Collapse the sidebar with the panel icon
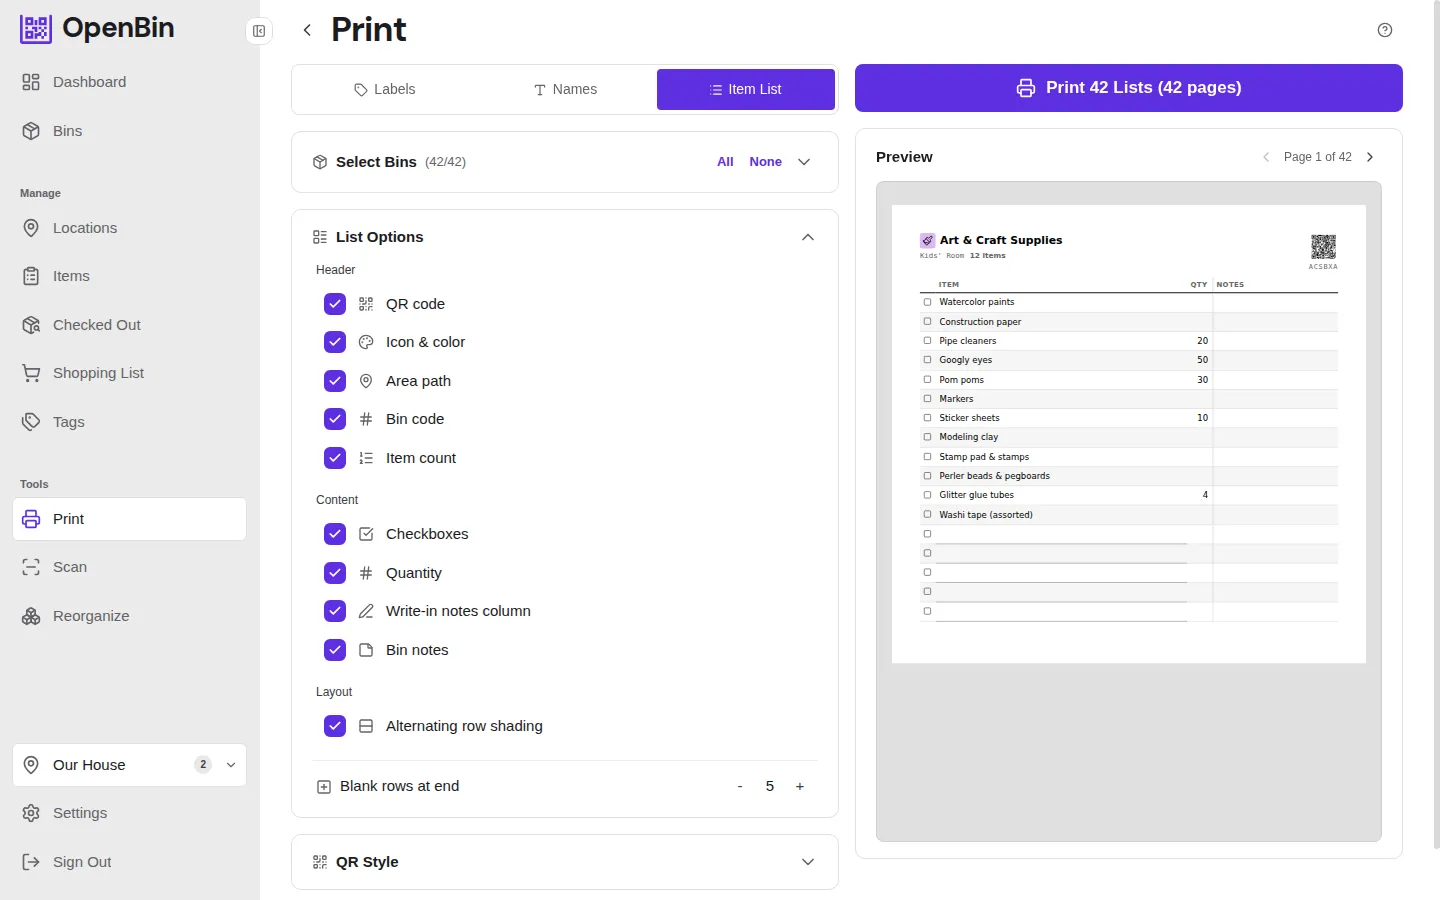Image resolution: width=1440 pixels, height=900 pixels. (x=259, y=31)
